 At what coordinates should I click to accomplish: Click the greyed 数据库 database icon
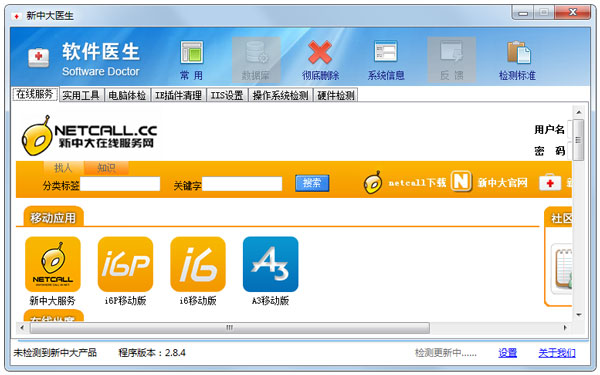256,60
